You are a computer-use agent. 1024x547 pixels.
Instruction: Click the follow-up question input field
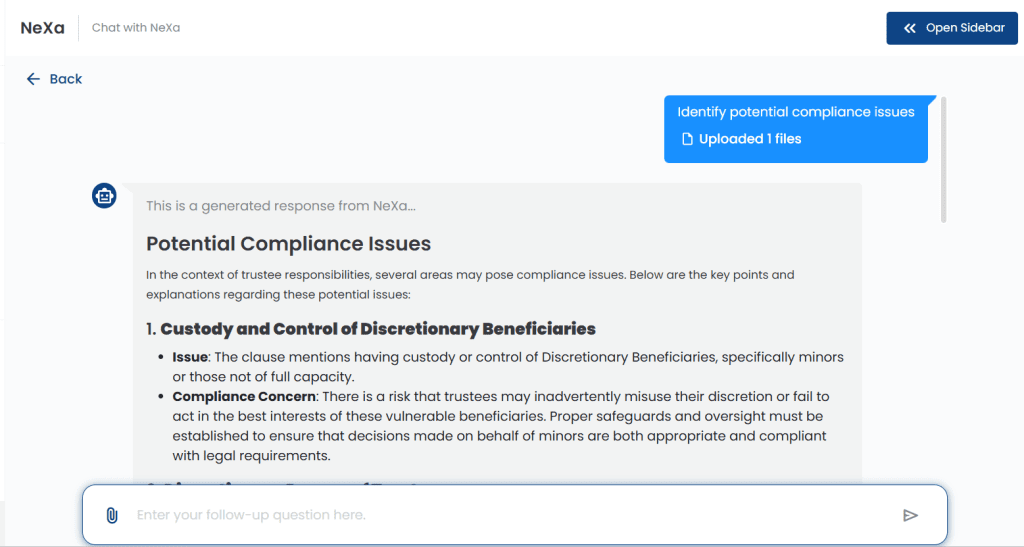(515, 515)
